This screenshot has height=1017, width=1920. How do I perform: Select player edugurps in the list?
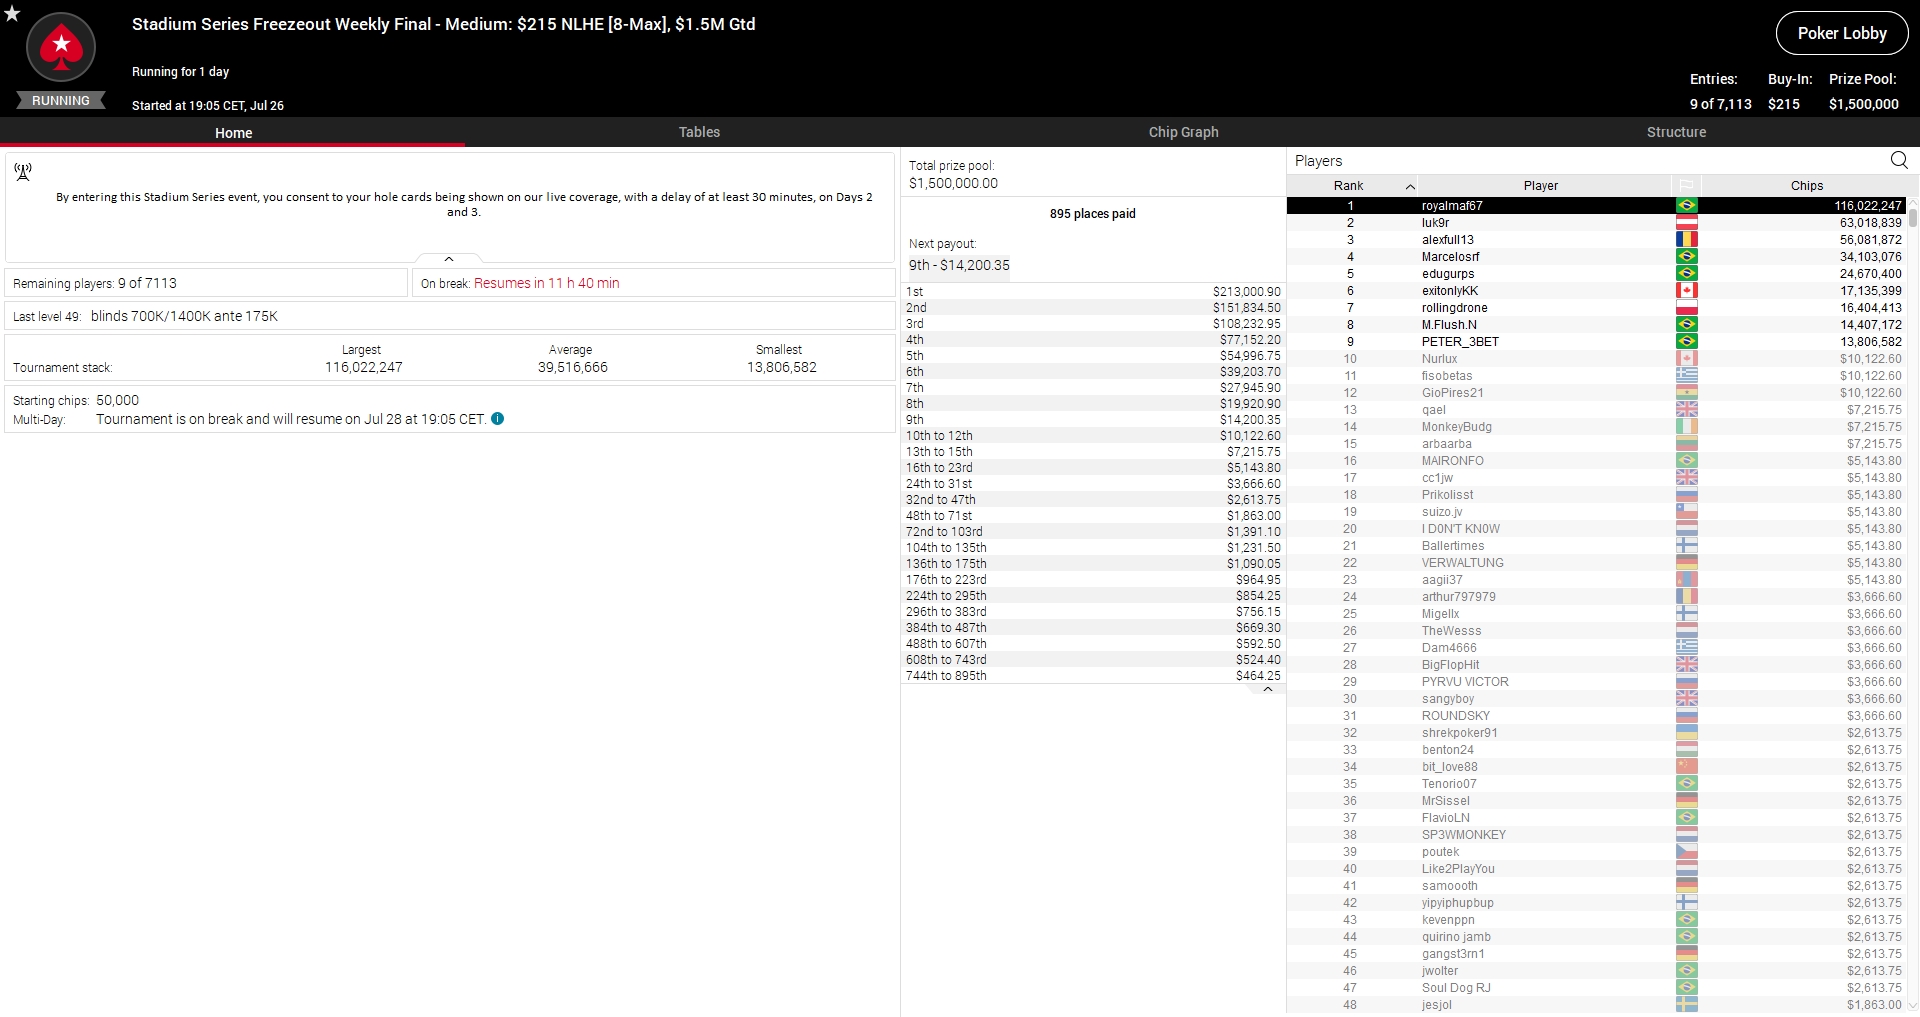1597,274
